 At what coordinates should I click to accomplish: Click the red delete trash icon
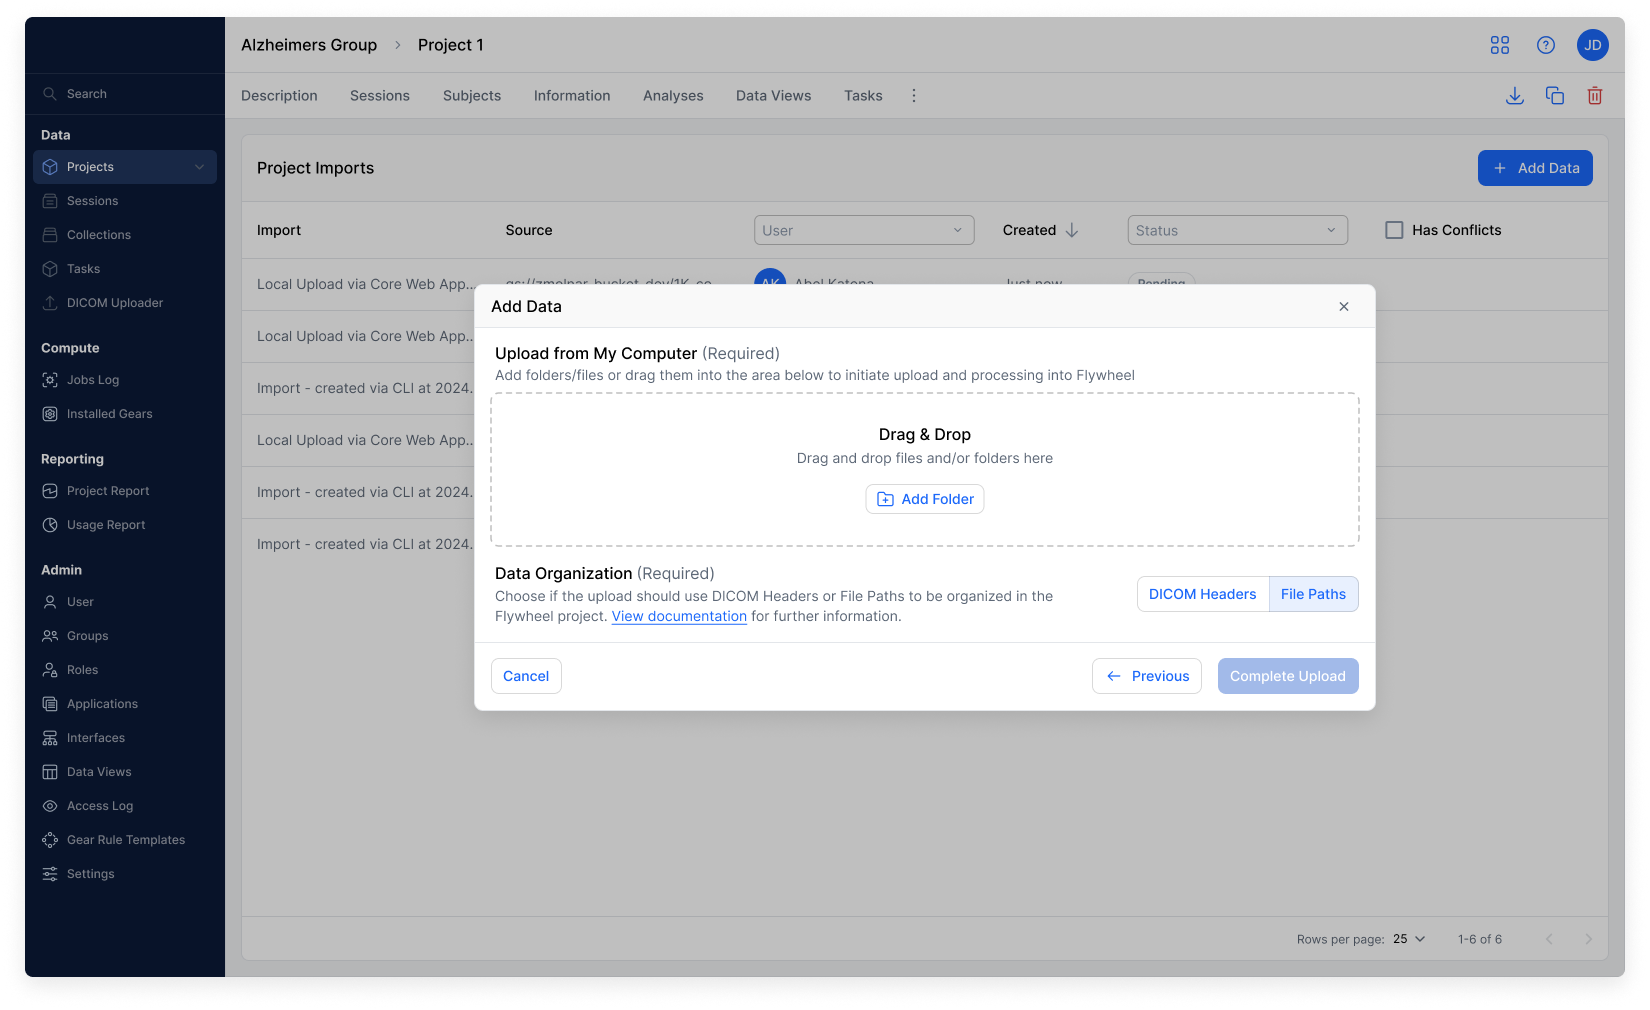tap(1594, 96)
